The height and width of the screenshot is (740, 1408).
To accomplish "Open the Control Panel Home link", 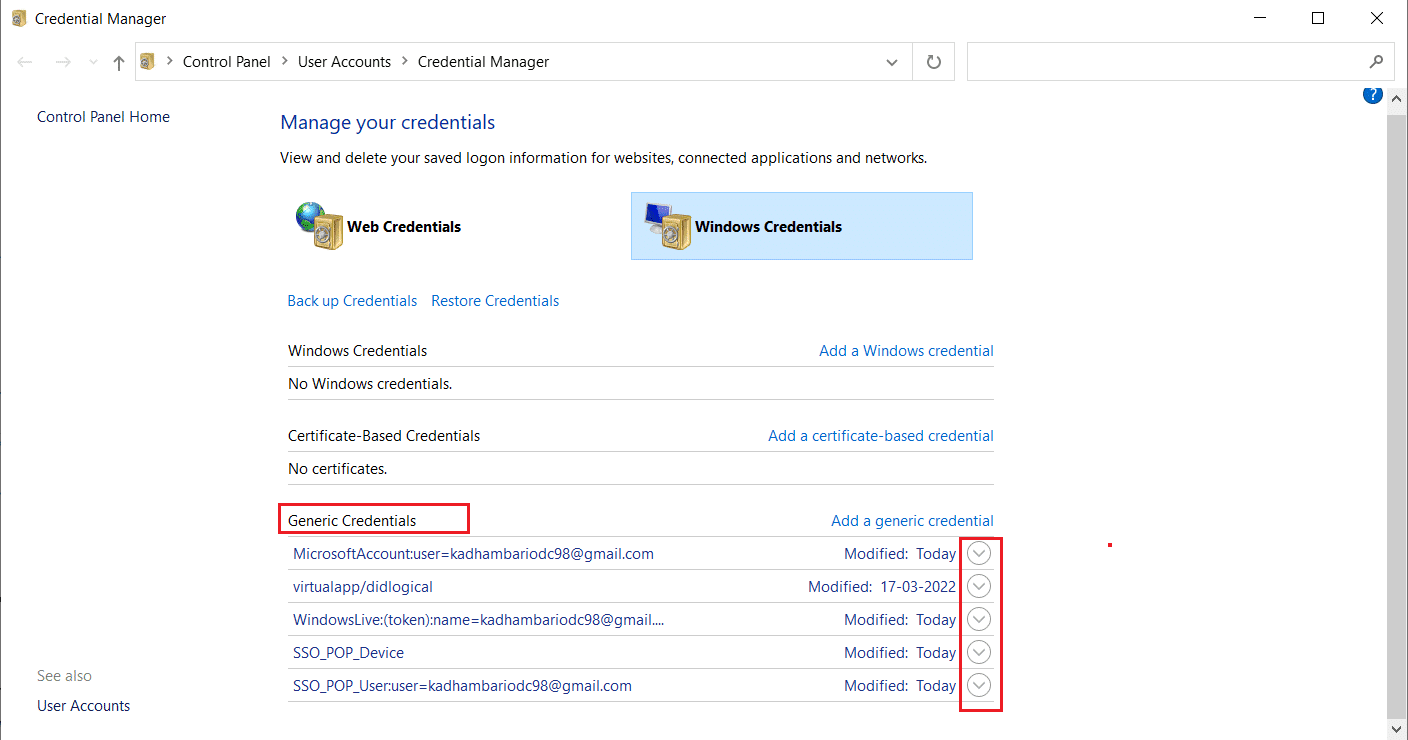I will point(103,117).
